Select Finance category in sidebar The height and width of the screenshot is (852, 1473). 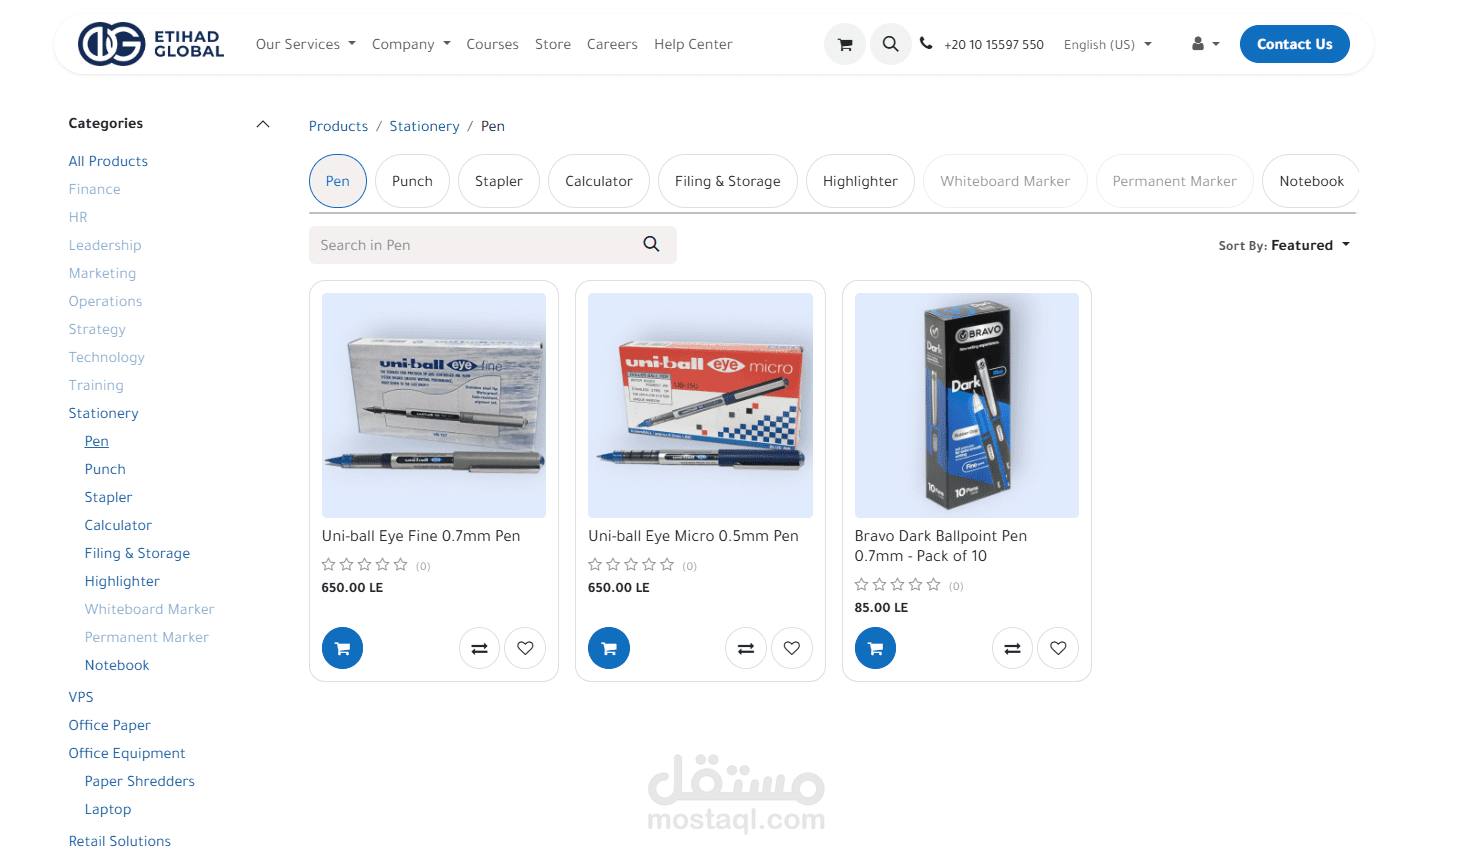pyautogui.click(x=94, y=189)
